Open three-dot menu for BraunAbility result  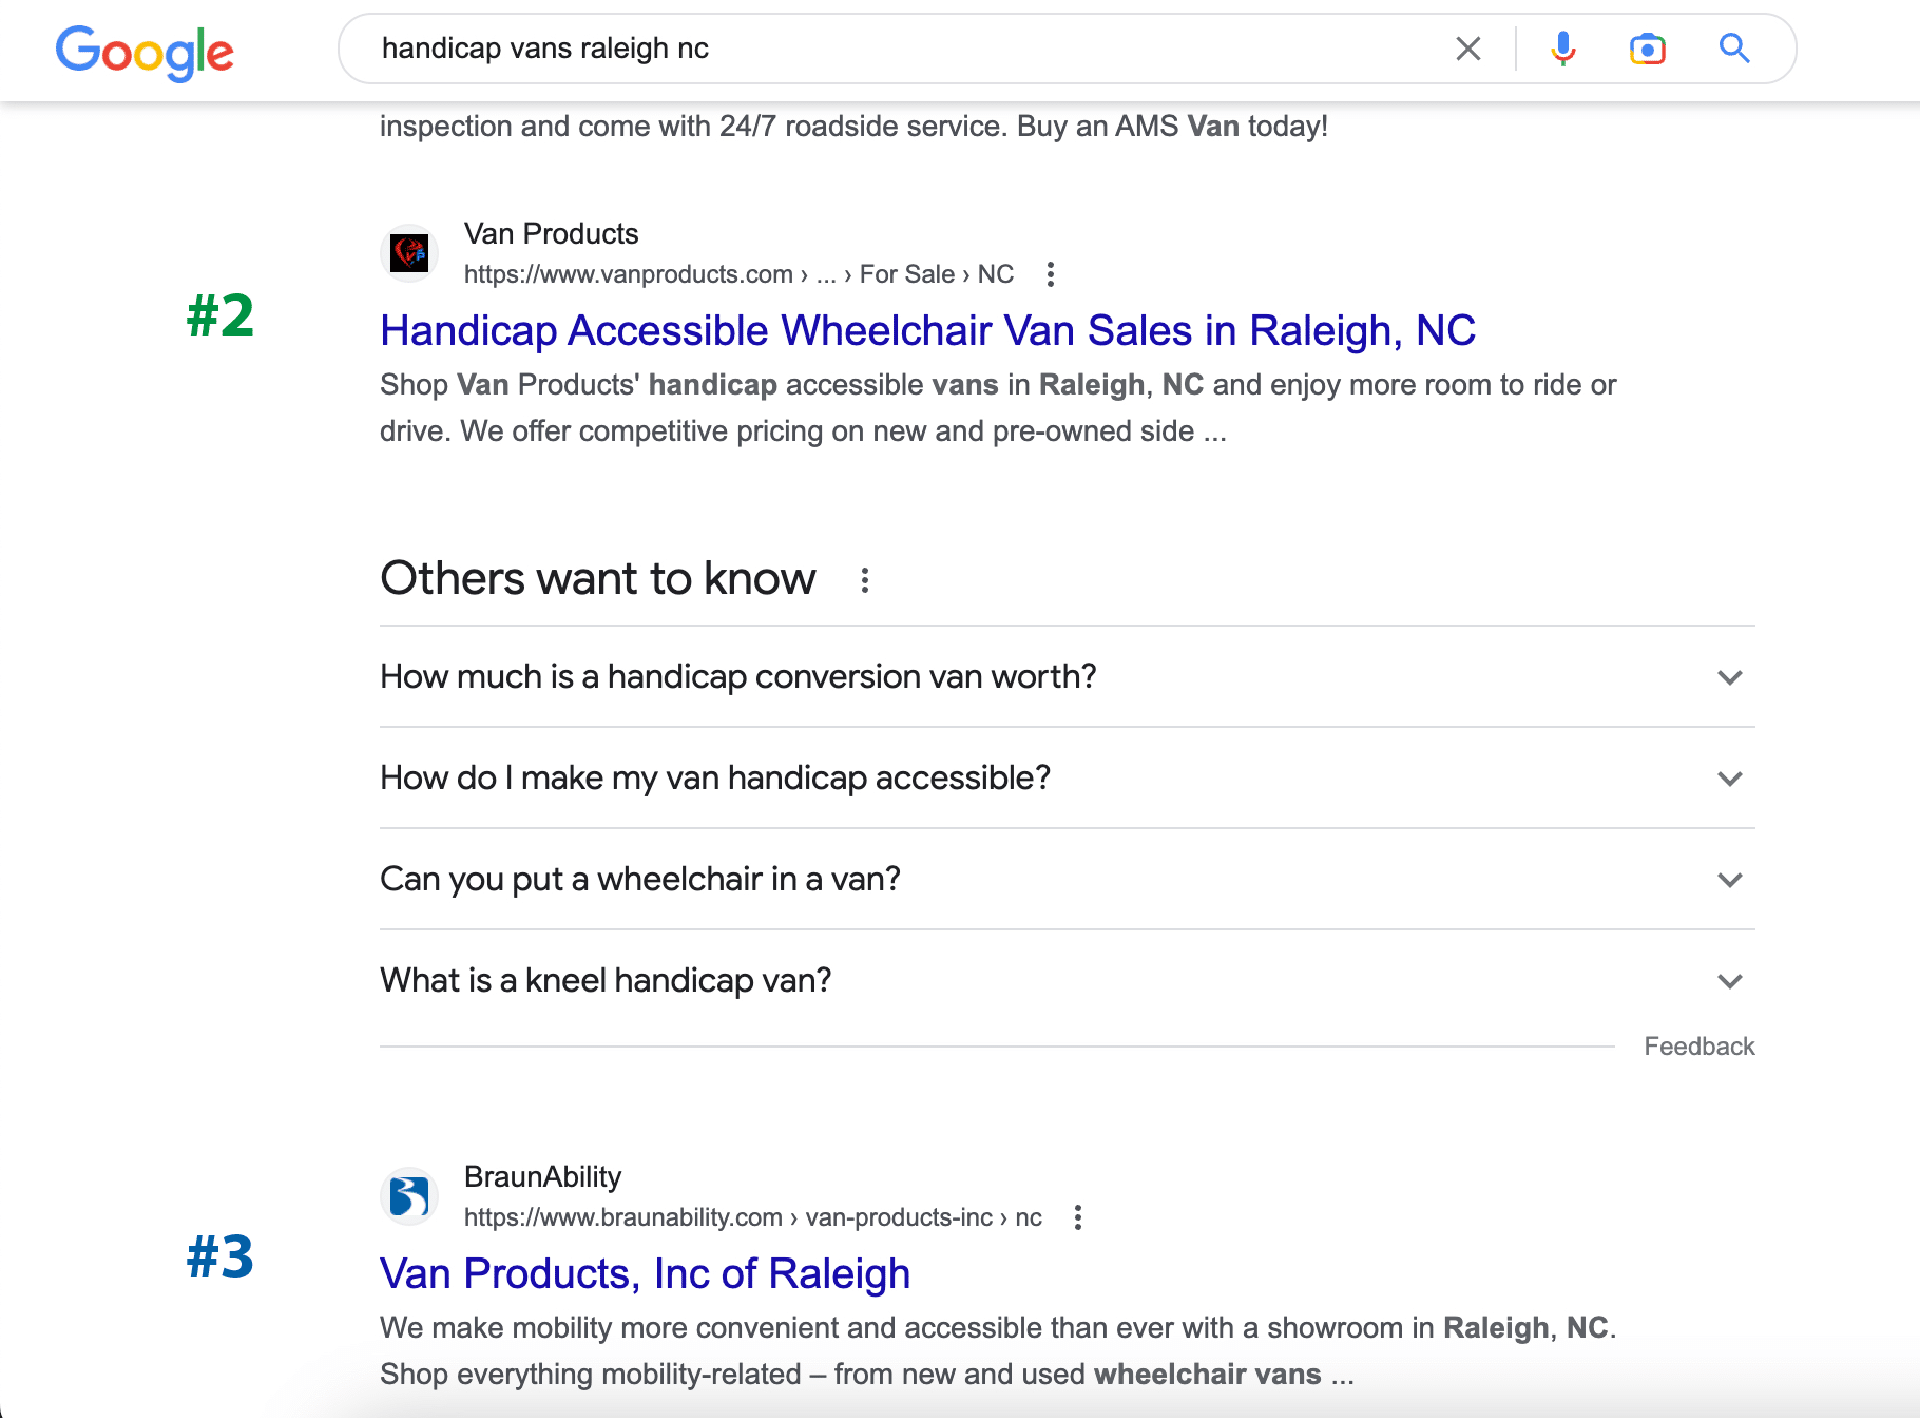[1077, 1218]
